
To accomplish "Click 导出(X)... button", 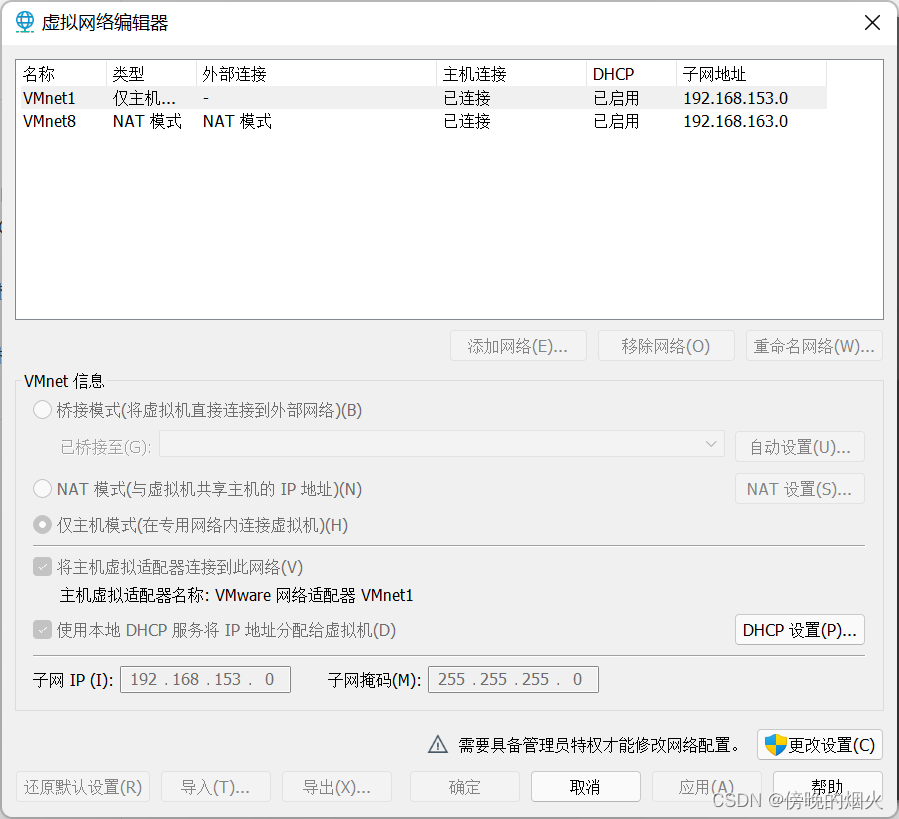I will [x=337, y=786].
